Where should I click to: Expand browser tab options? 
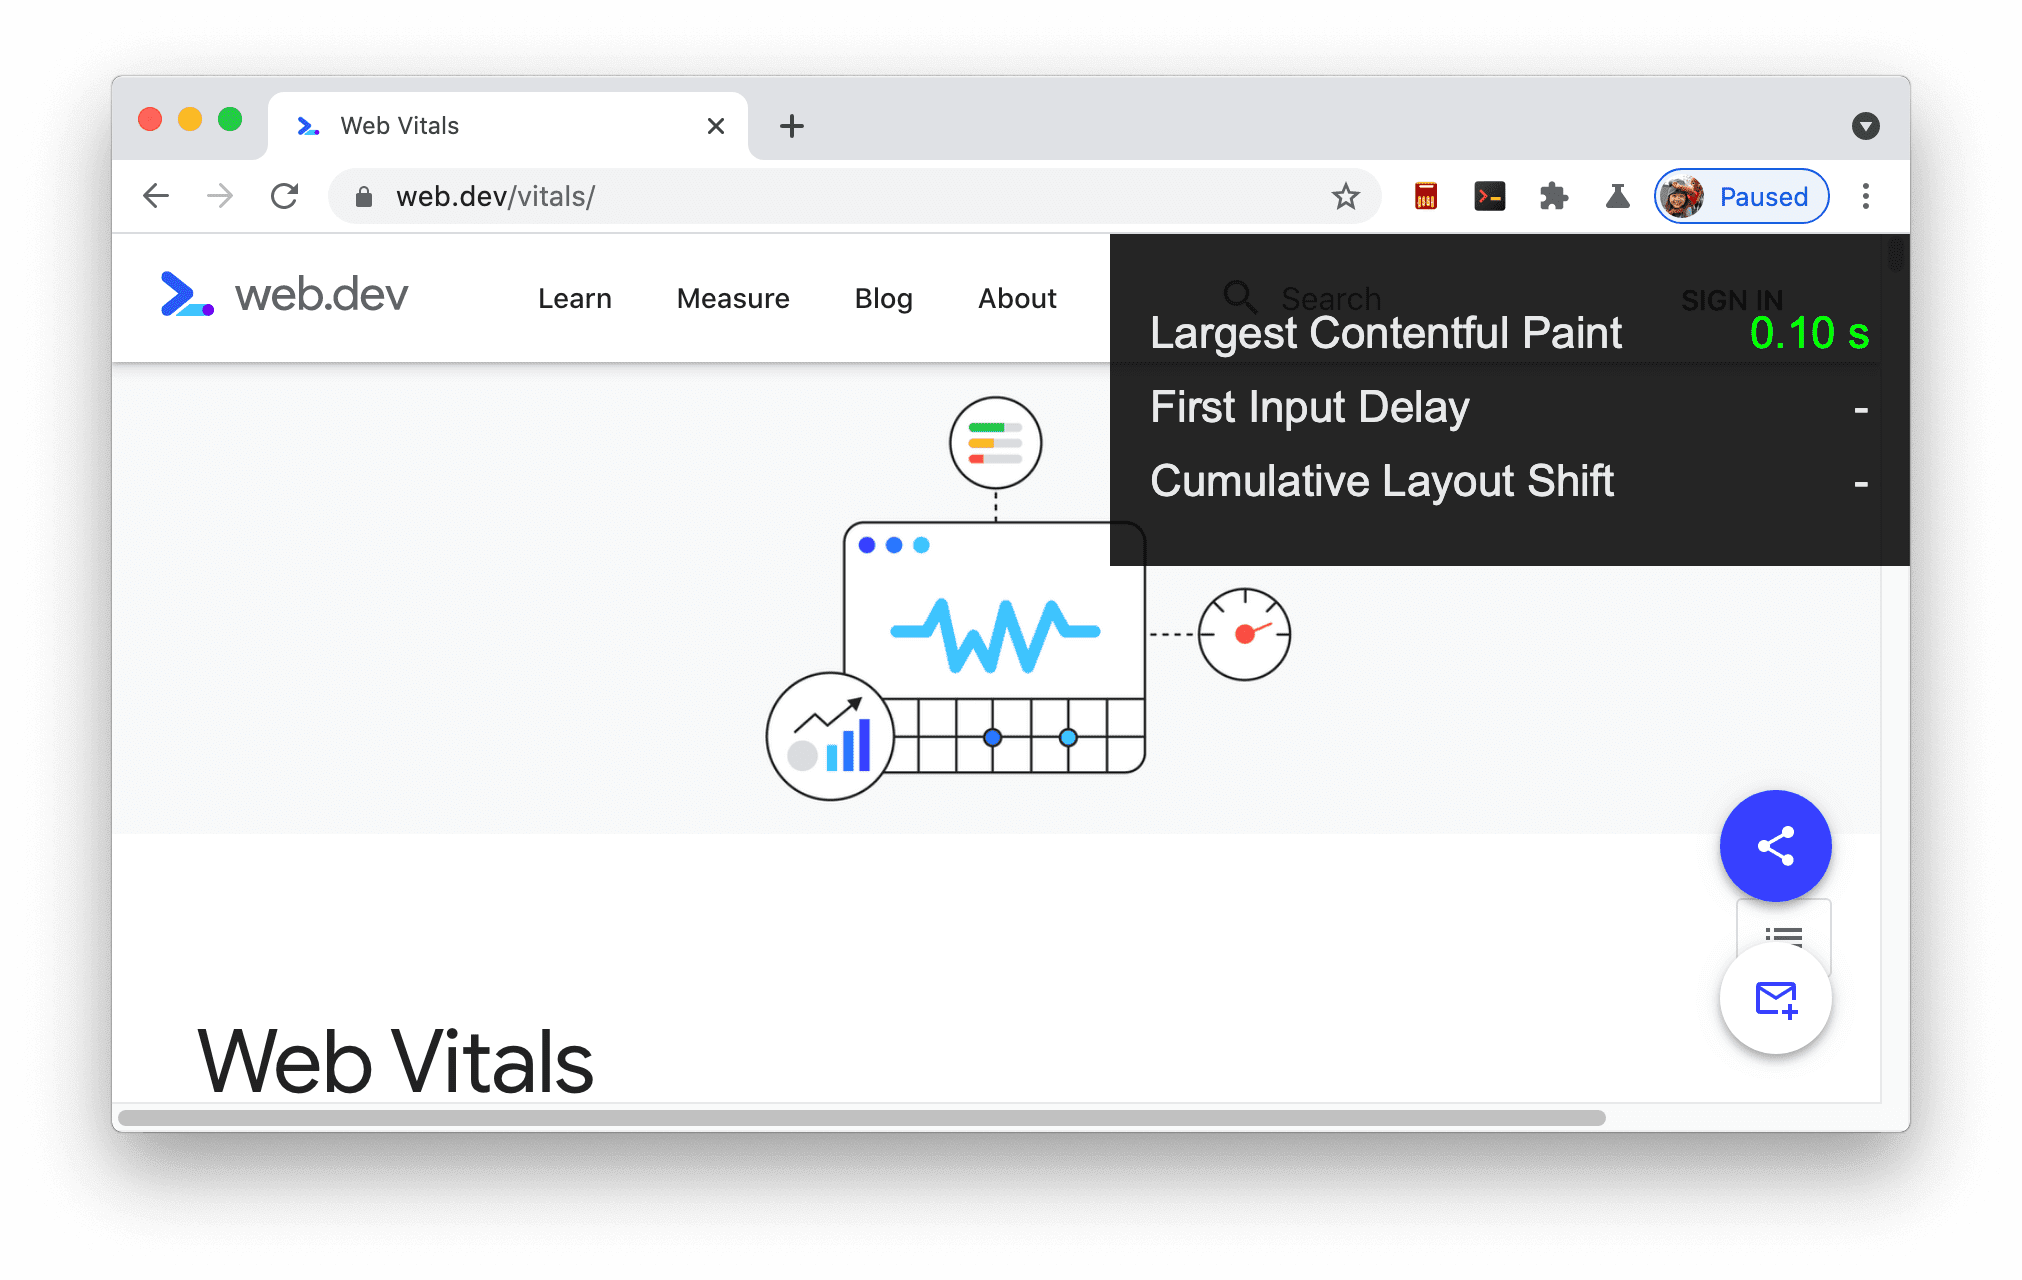[x=1866, y=125]
